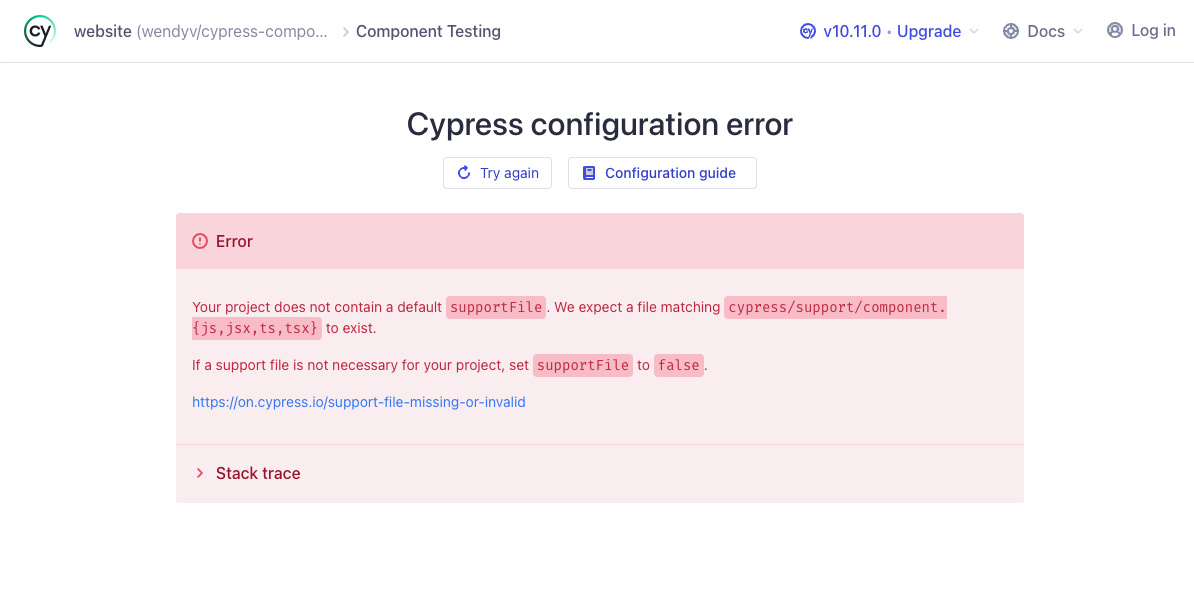Open support-file-missing-or-invalid link
This screenshot has height=599, width=1194.
pyautogui.click(x=359, y=402)
